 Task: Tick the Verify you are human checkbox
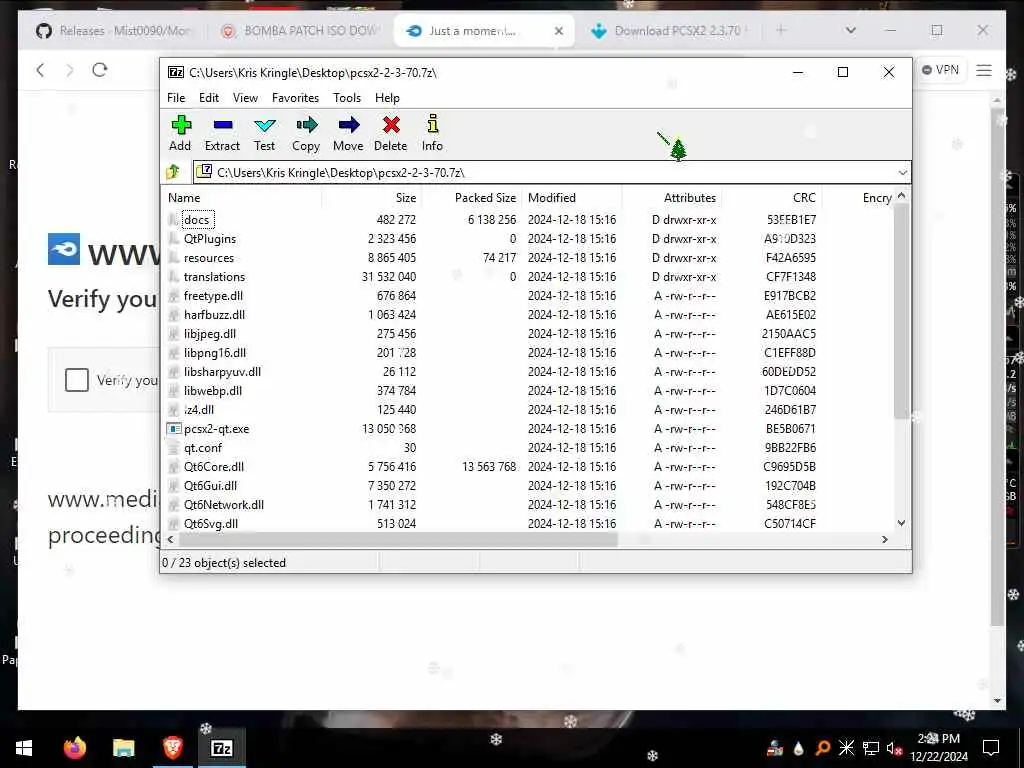pyautogui.click(x=76, y=379)
